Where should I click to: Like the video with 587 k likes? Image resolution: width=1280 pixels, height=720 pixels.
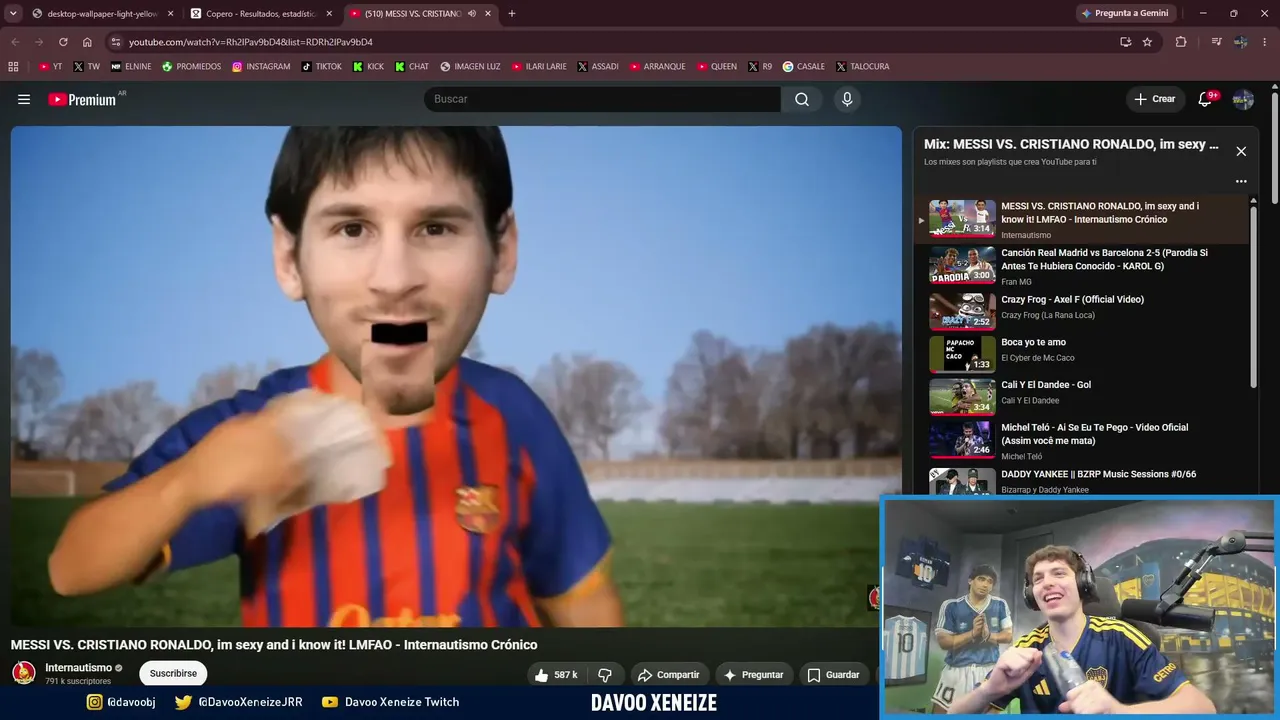click(x=557, y=675)
